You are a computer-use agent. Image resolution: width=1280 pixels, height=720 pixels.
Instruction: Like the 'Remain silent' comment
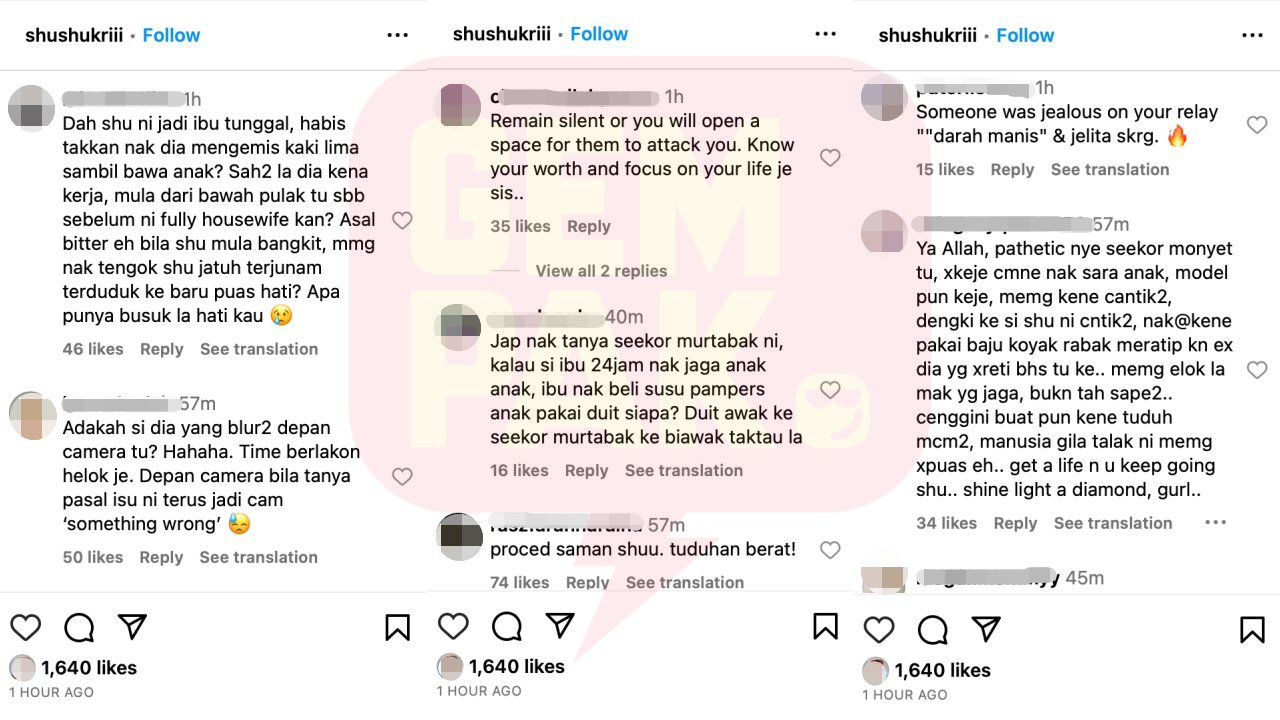click(829, 157)
